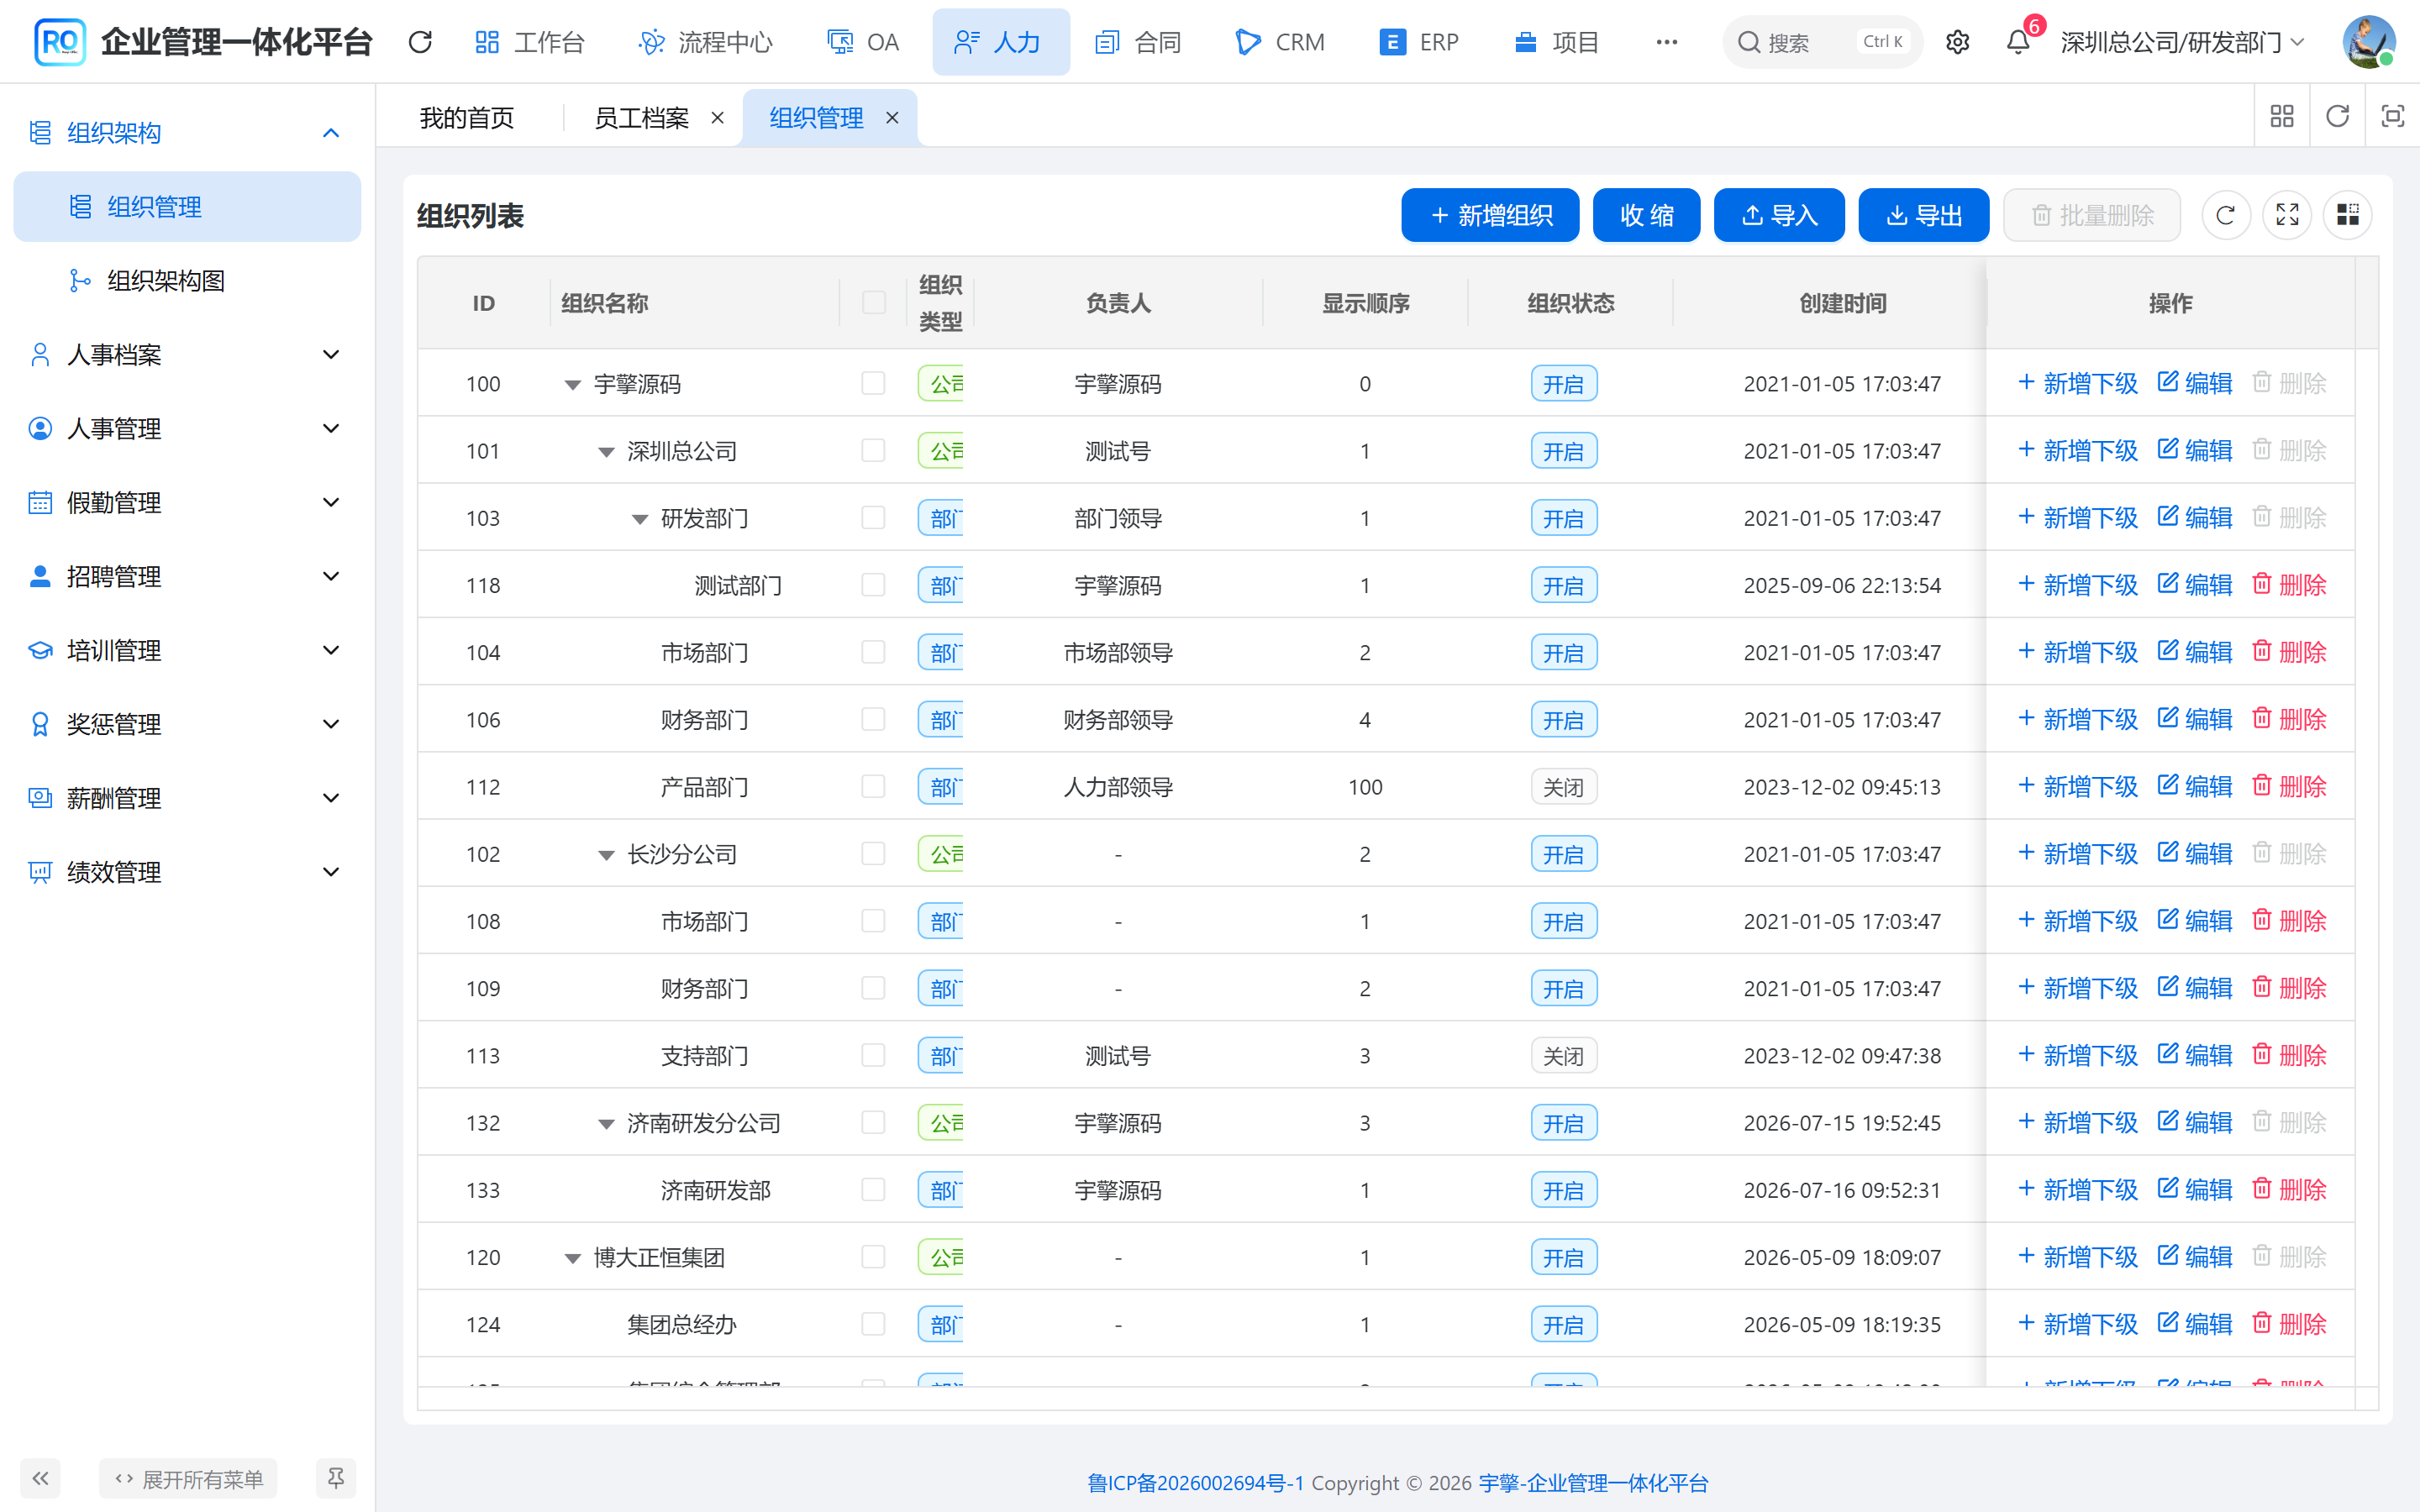The image size is (2420, 1512).
Task: Open 组织架构图 in the sidebar
Action: pyautogui.click(x=187, y=281)
